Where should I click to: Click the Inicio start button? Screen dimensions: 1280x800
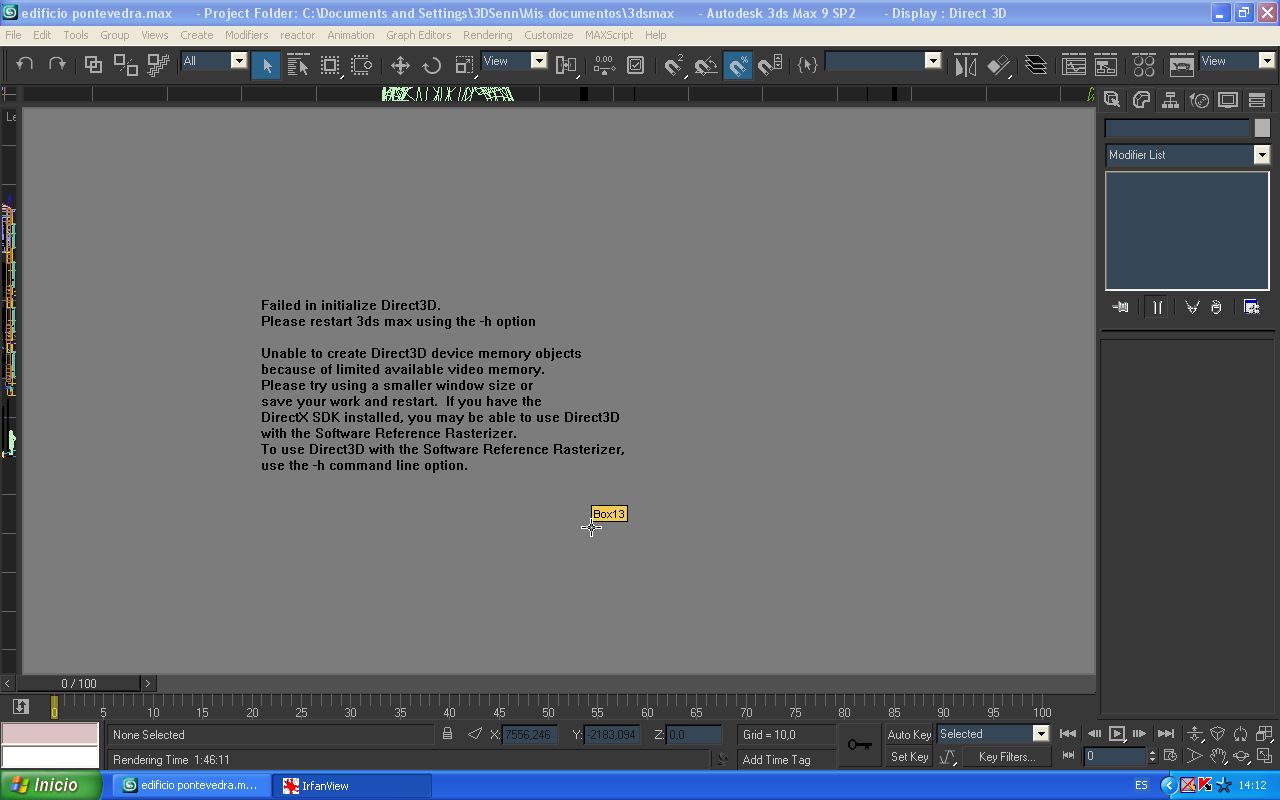click(50, 786)
